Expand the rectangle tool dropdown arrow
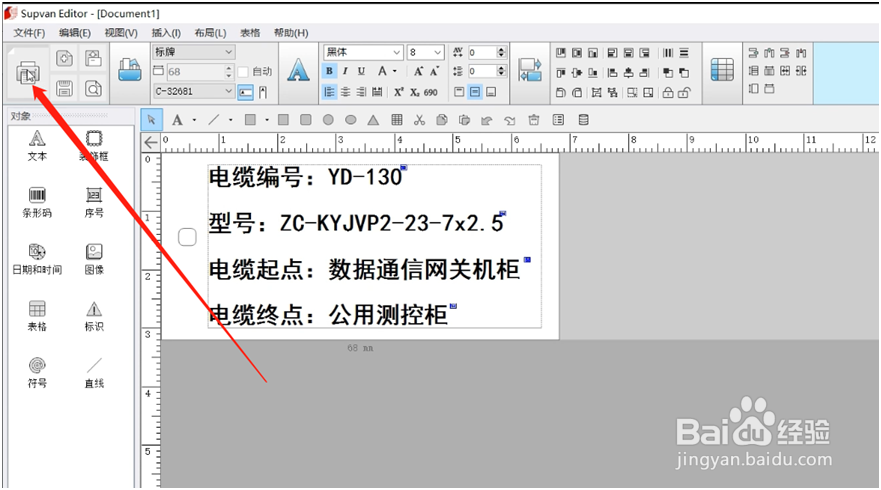 (267, 120)
